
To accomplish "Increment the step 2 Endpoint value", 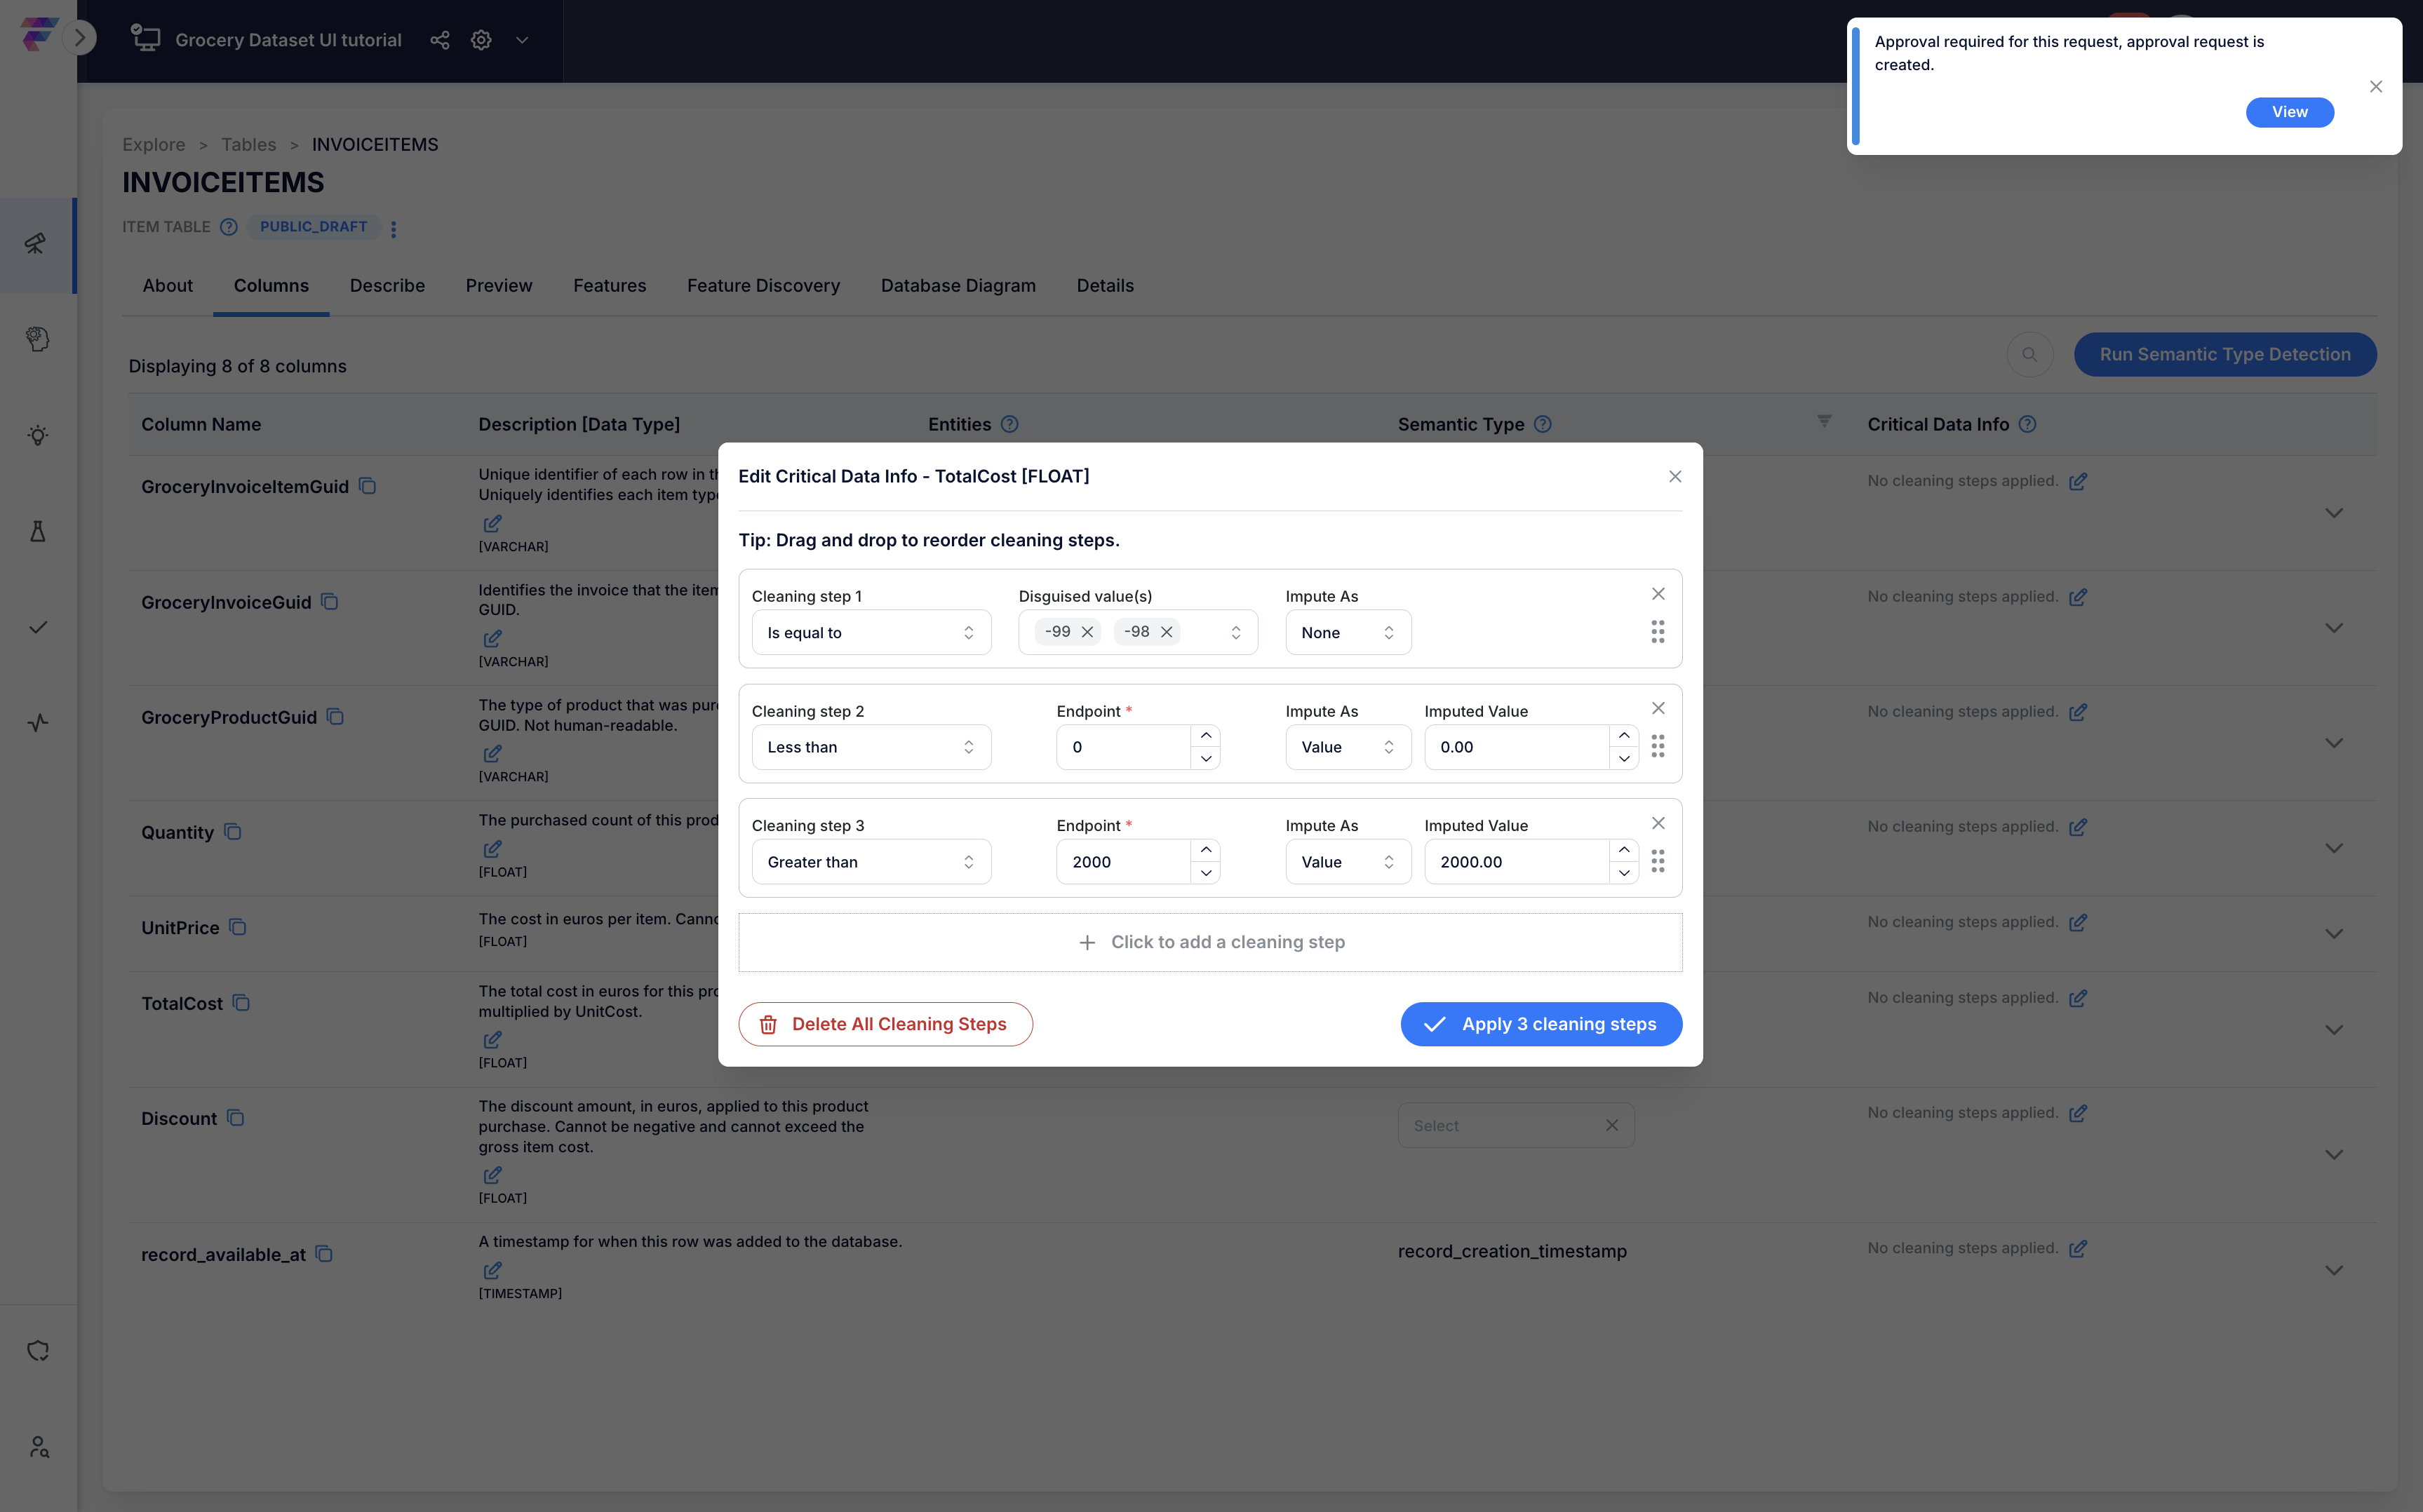I will (1206, 736).
